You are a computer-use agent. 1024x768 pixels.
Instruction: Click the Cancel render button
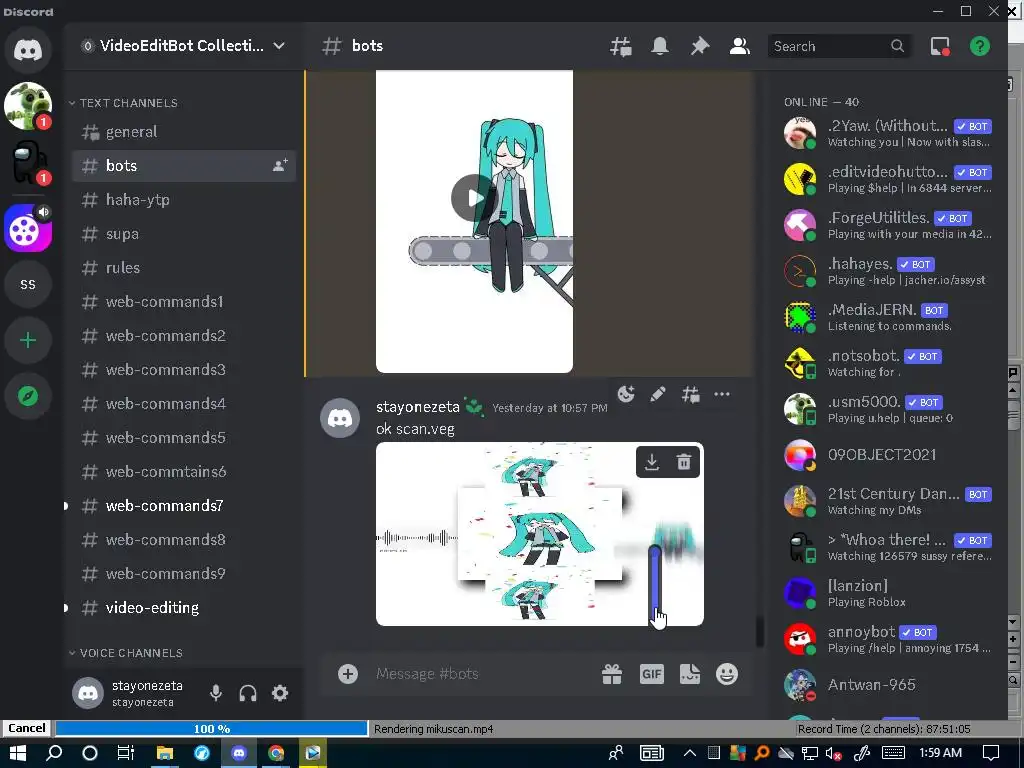tap(27, 728)
